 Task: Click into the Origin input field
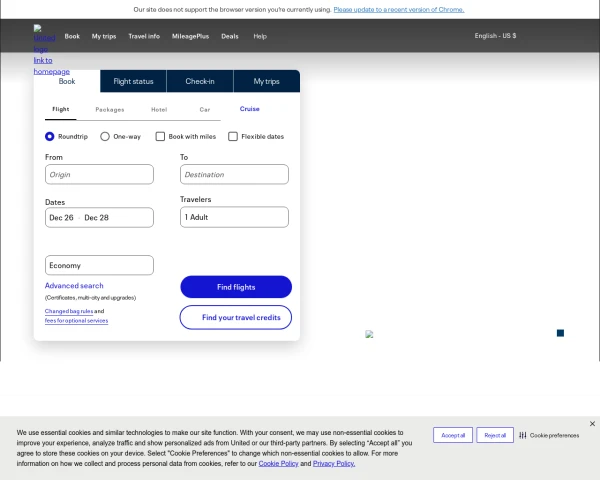99,174
